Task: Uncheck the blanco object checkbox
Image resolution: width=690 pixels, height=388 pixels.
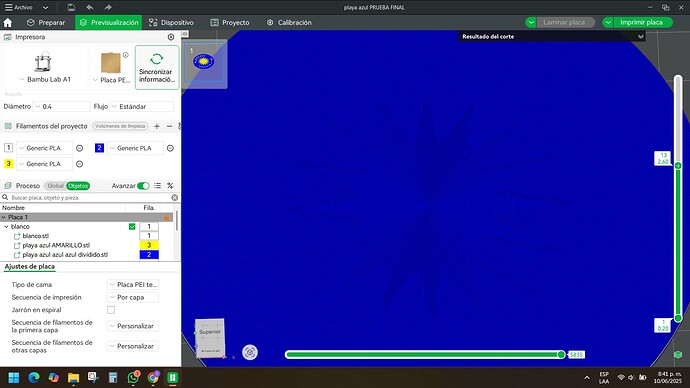Action: (x=132, y=227)
